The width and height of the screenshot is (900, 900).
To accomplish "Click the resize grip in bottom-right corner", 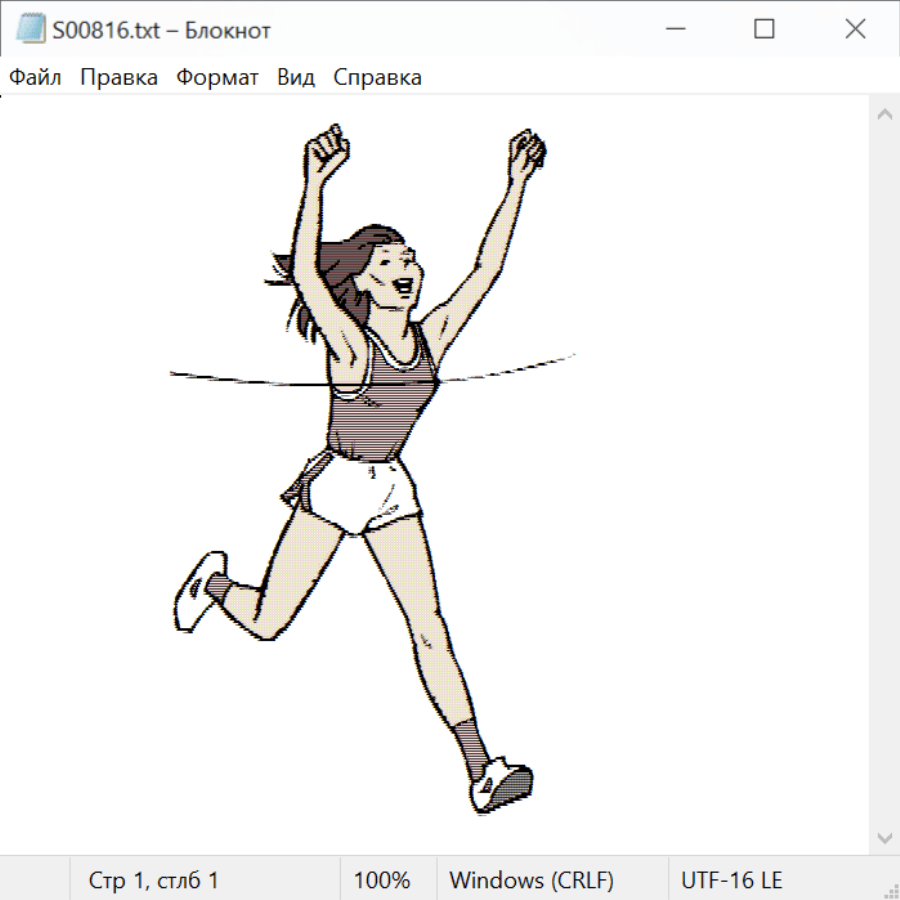I will (890, 890).
